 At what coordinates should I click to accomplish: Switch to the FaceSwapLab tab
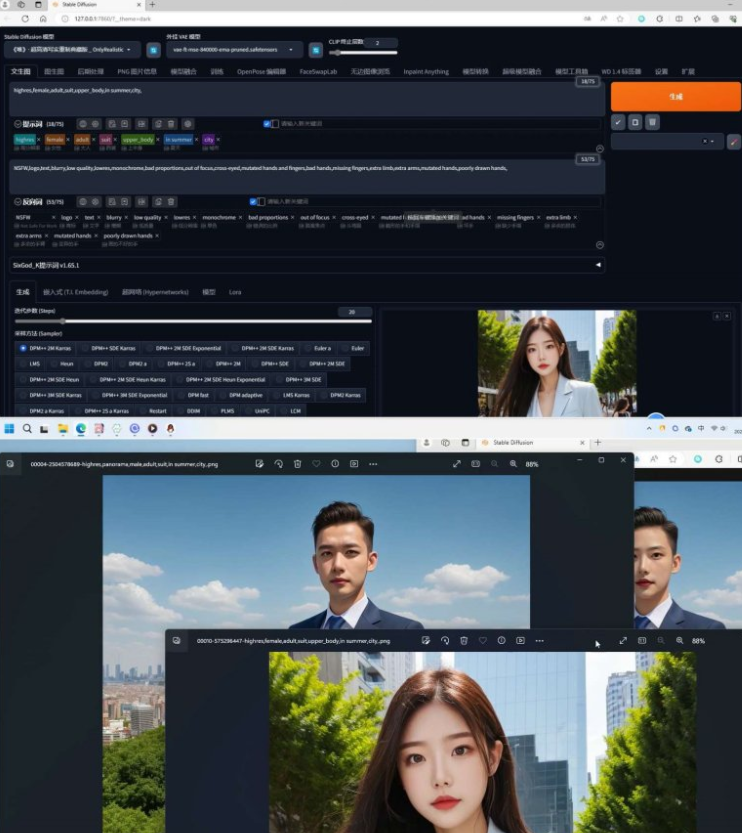pyautogui.click(x=318, y=72)
